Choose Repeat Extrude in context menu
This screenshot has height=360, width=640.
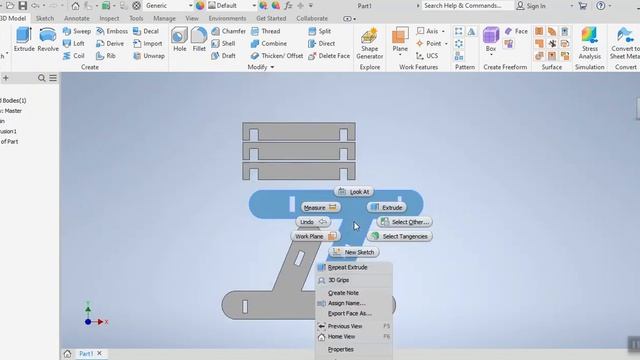click(354, 267)
